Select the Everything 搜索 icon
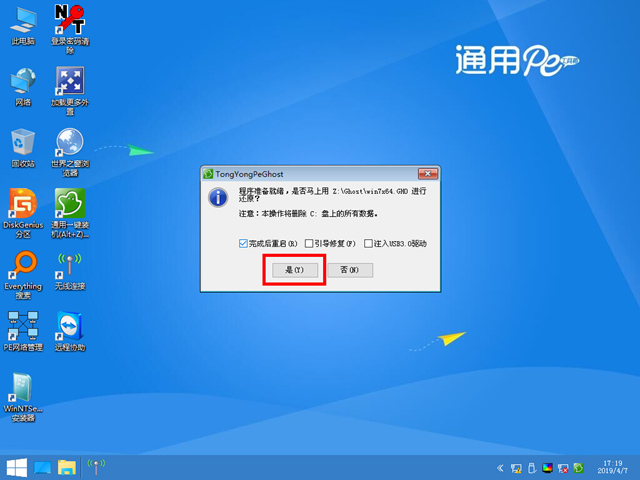The height and width of the screenshot is (480, 640). click(23, 275)
